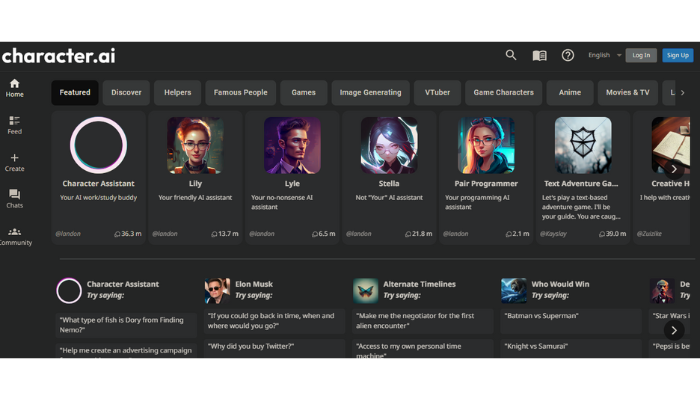Image resolution: width=700 pixels, height=400 pixels.
Task: Click the Stella character name
Action: coord(389,183)
